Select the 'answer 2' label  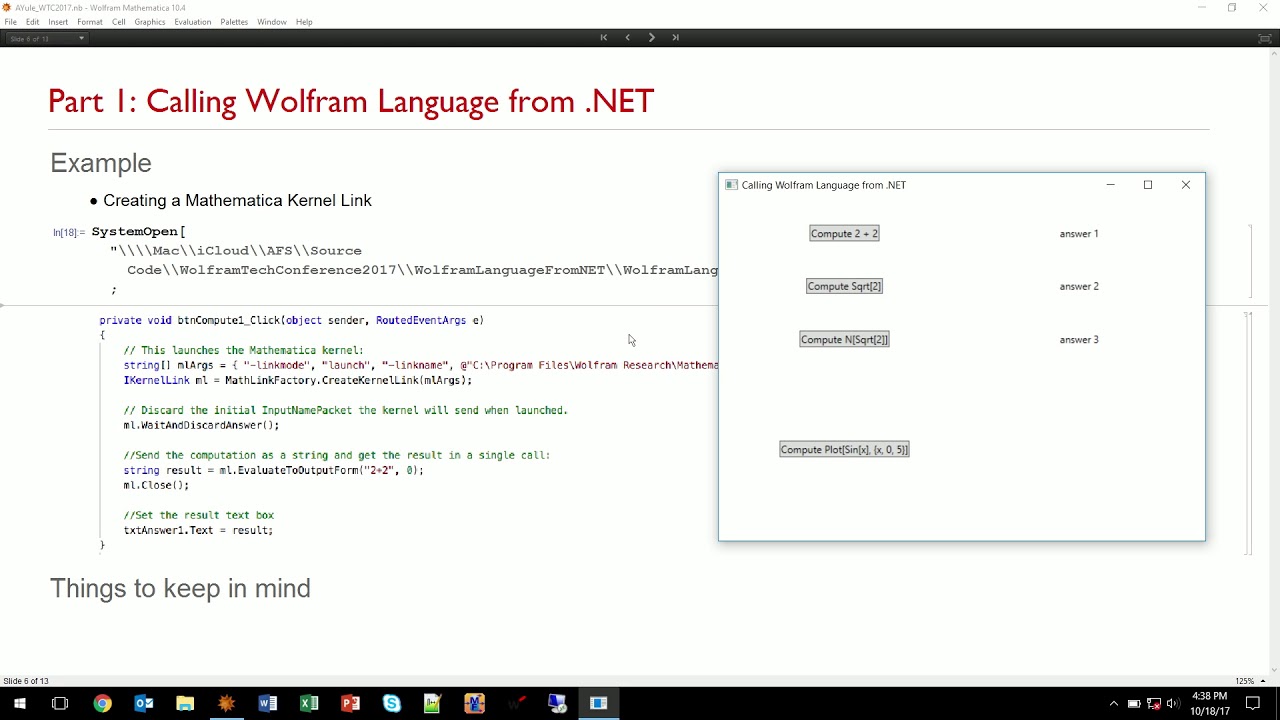(1079, 286)
